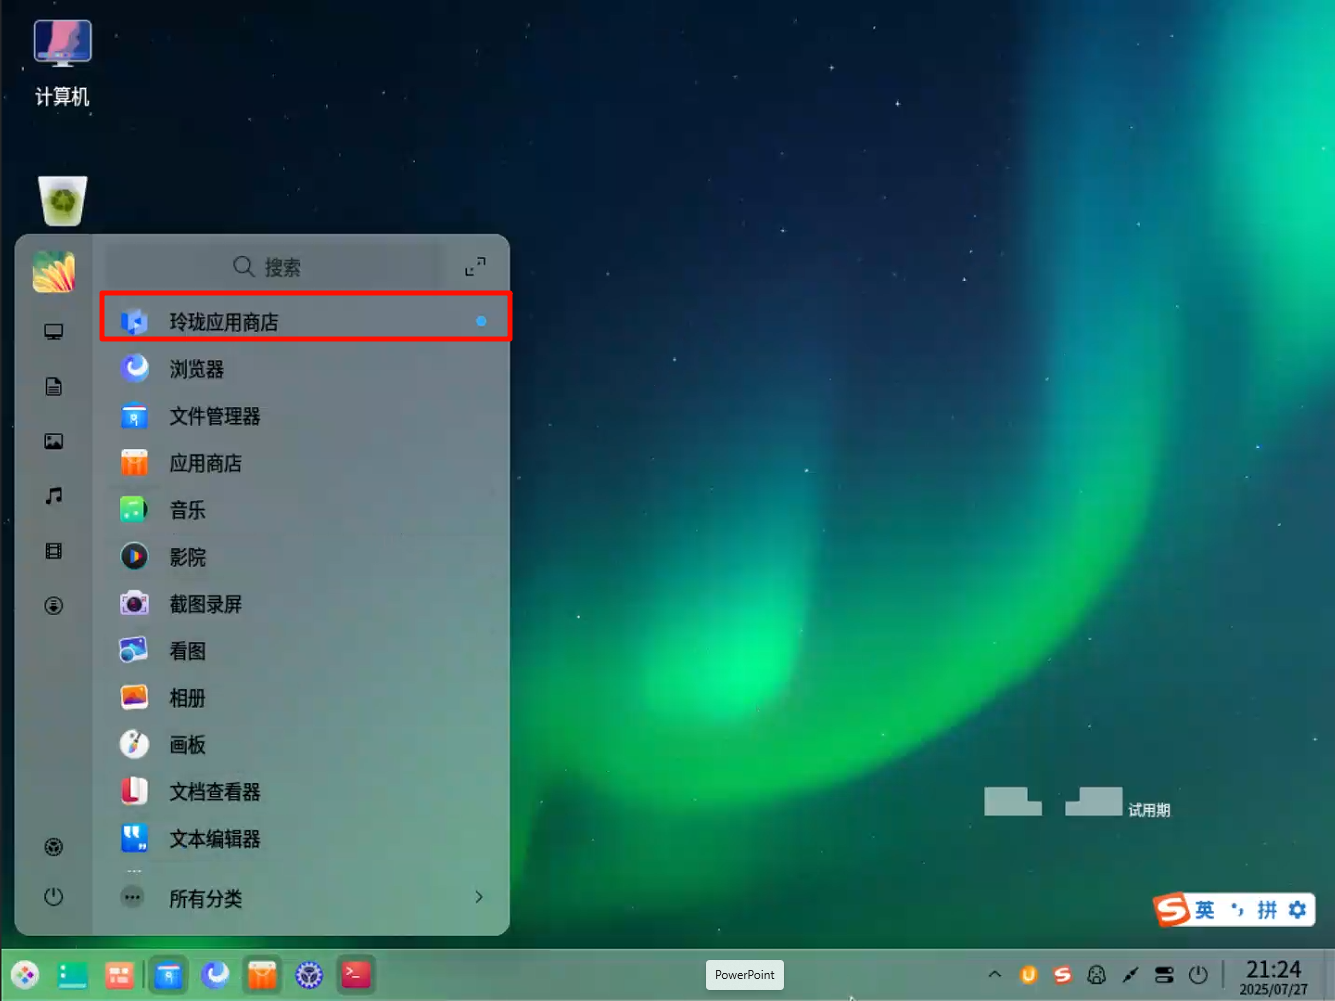Expand the launcher to fullscreen mode

(x=475, y=265)
